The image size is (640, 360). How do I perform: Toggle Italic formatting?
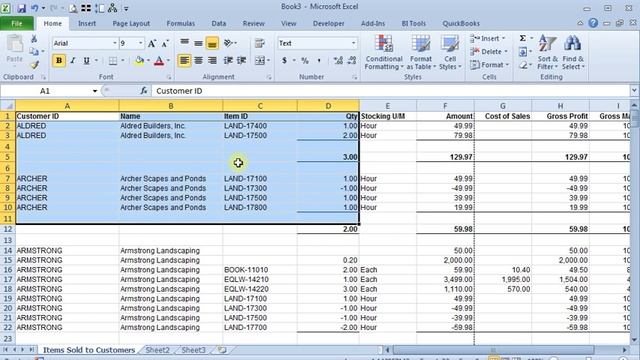point(73,61)
